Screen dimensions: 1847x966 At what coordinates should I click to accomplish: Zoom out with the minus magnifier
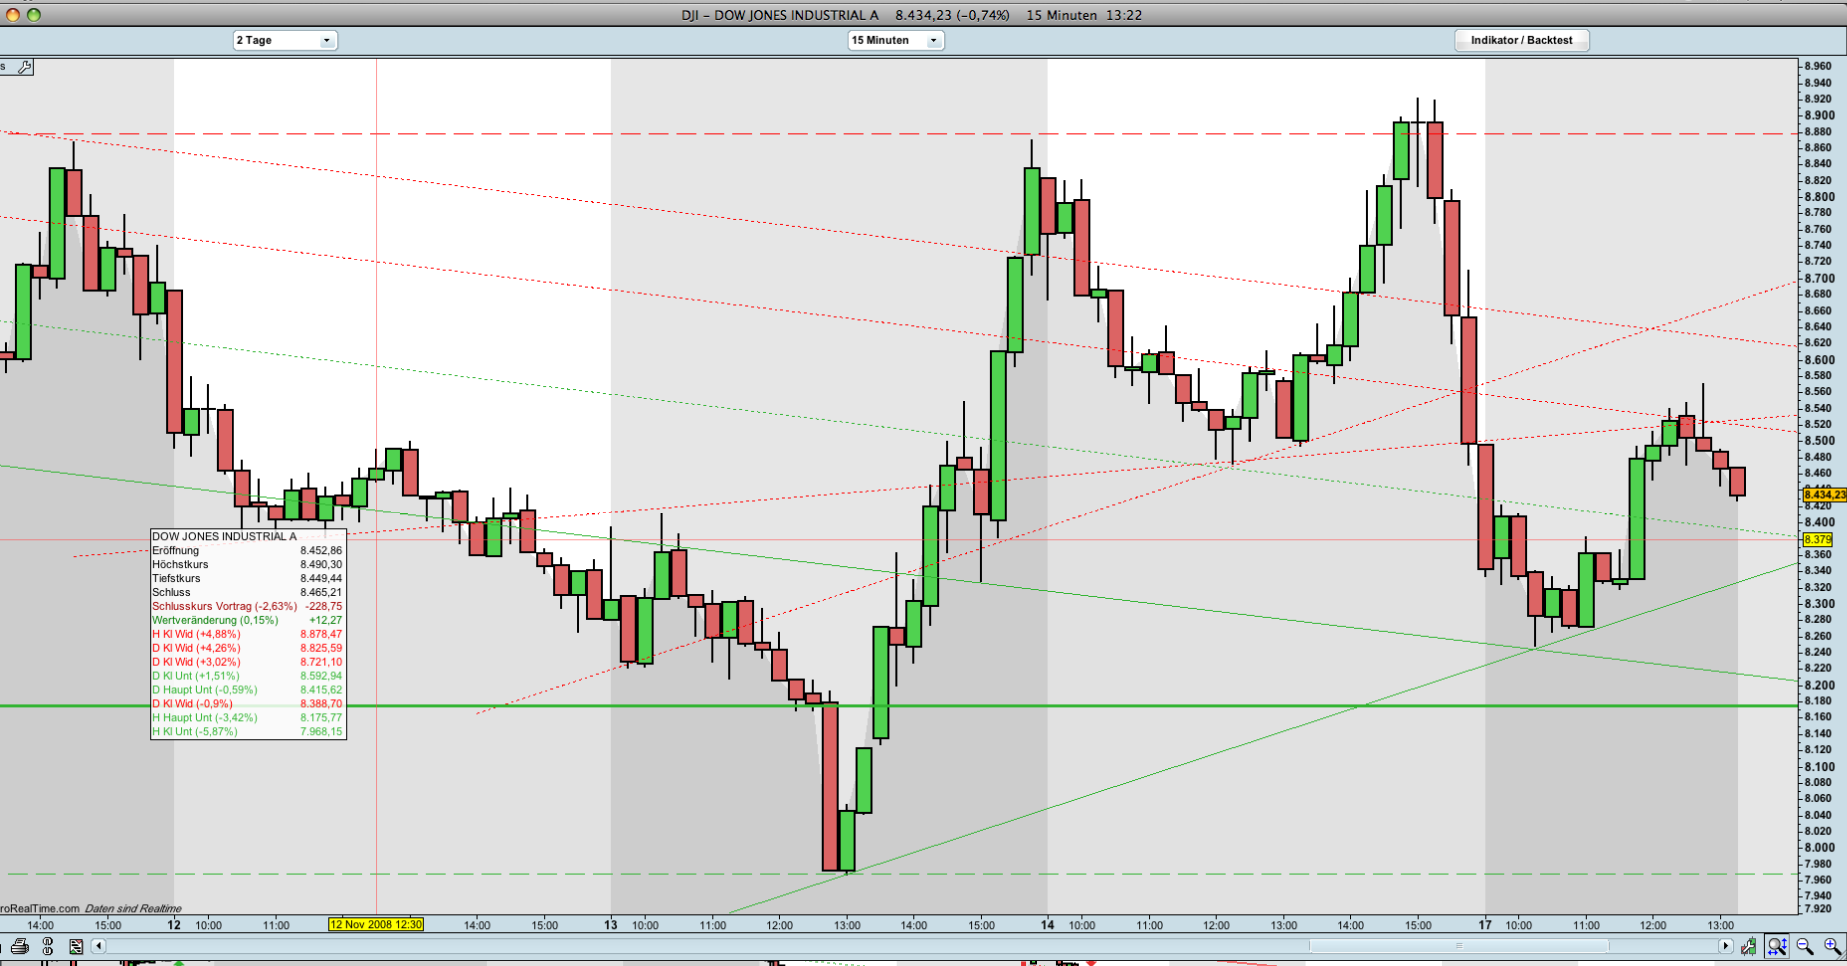click(1805, 946)
